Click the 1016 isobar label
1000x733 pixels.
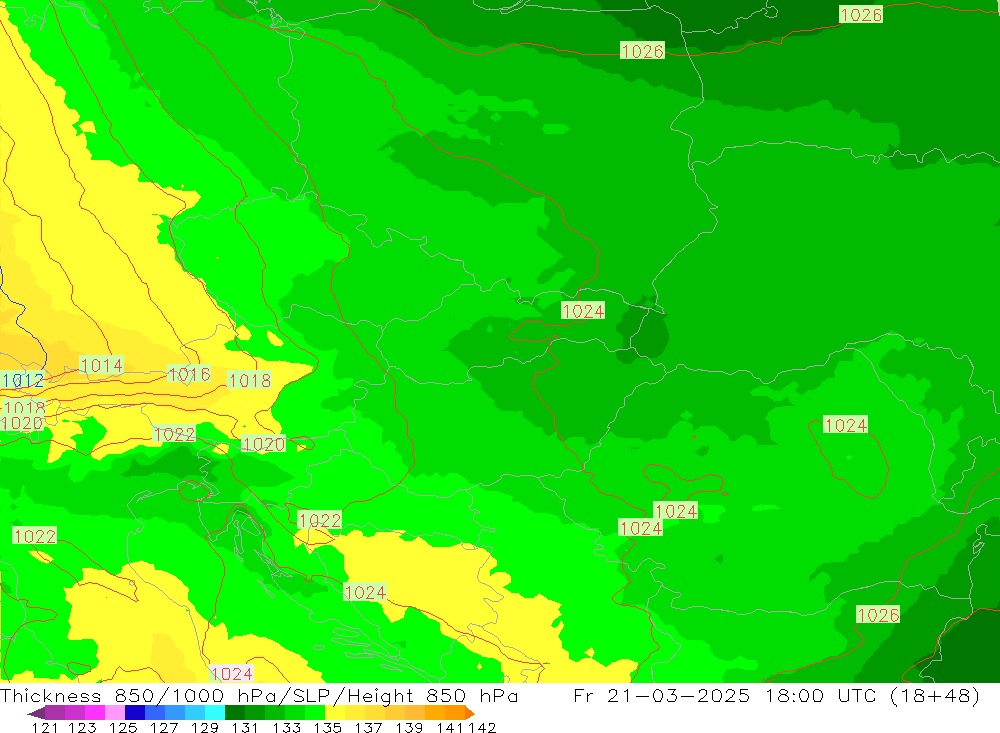(x=189, y=374)
